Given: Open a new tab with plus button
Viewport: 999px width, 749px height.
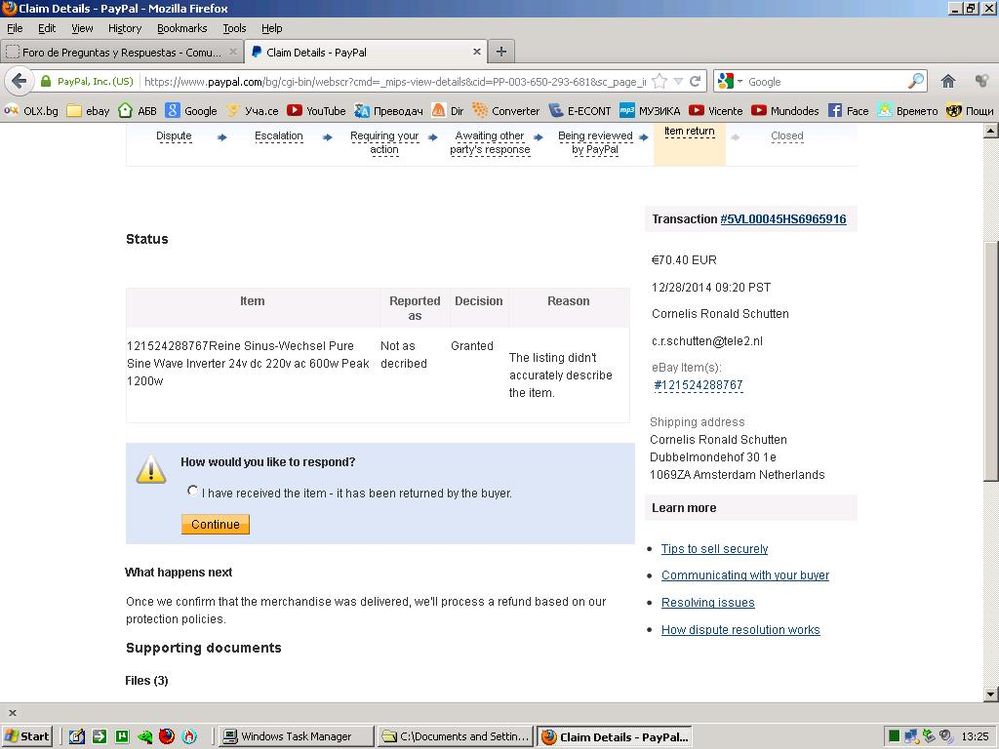Looking at the screenshot, I should [x=501, y=52].
